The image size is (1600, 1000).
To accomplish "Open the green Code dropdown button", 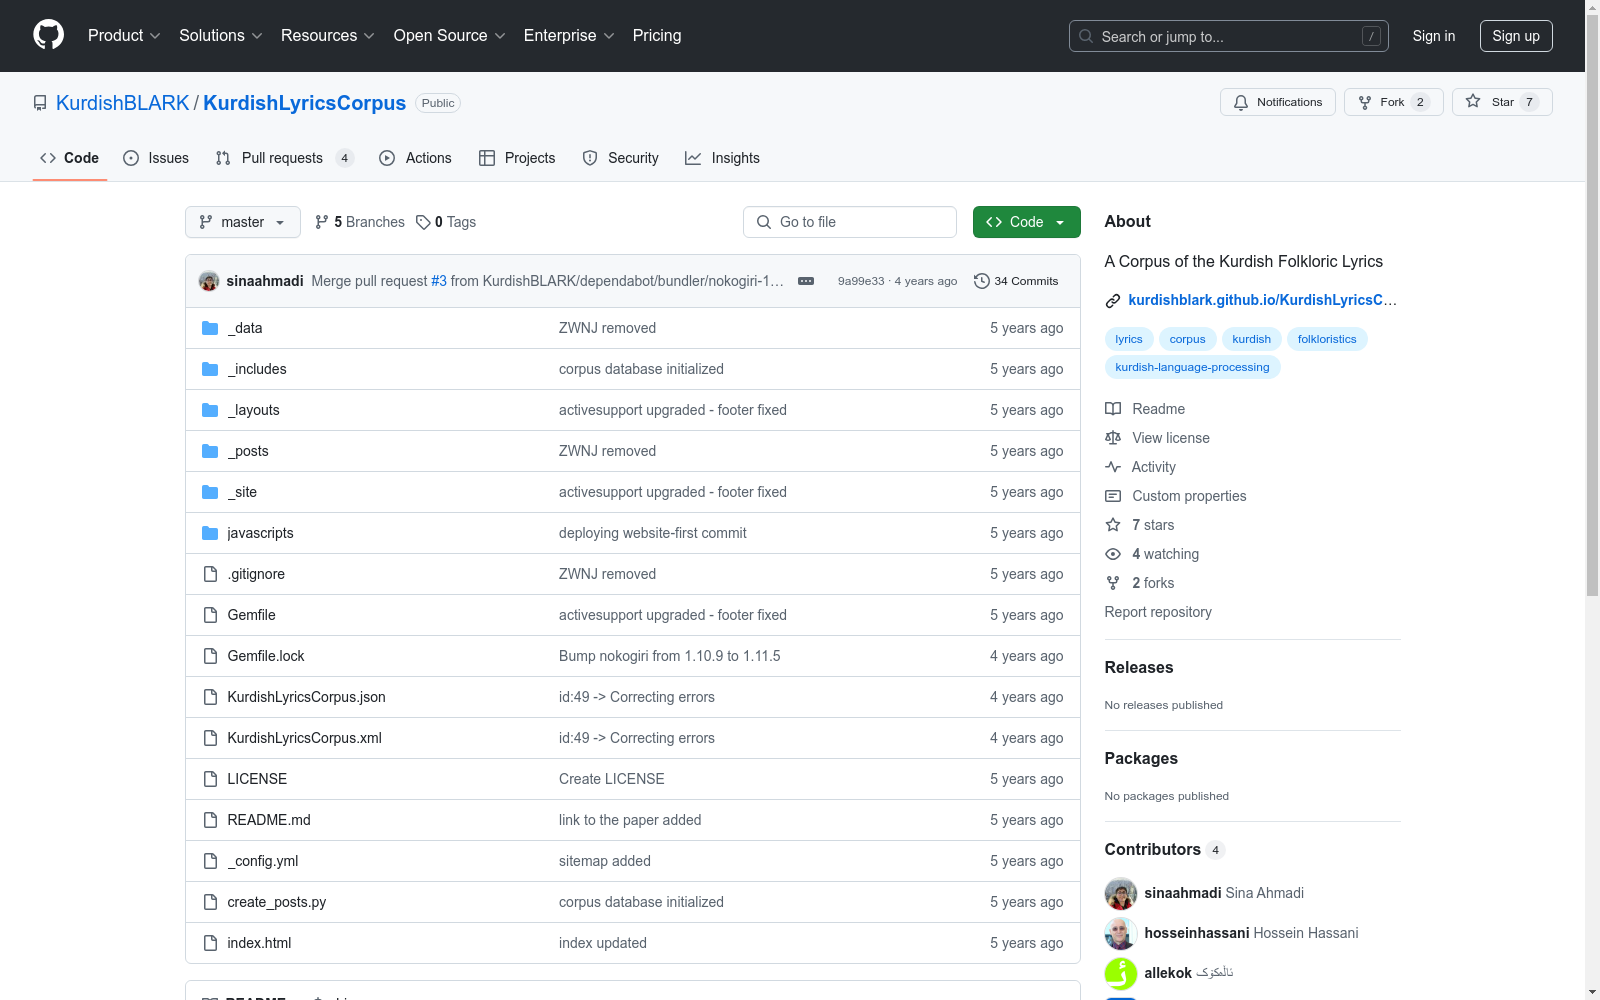I will 1026,222.
